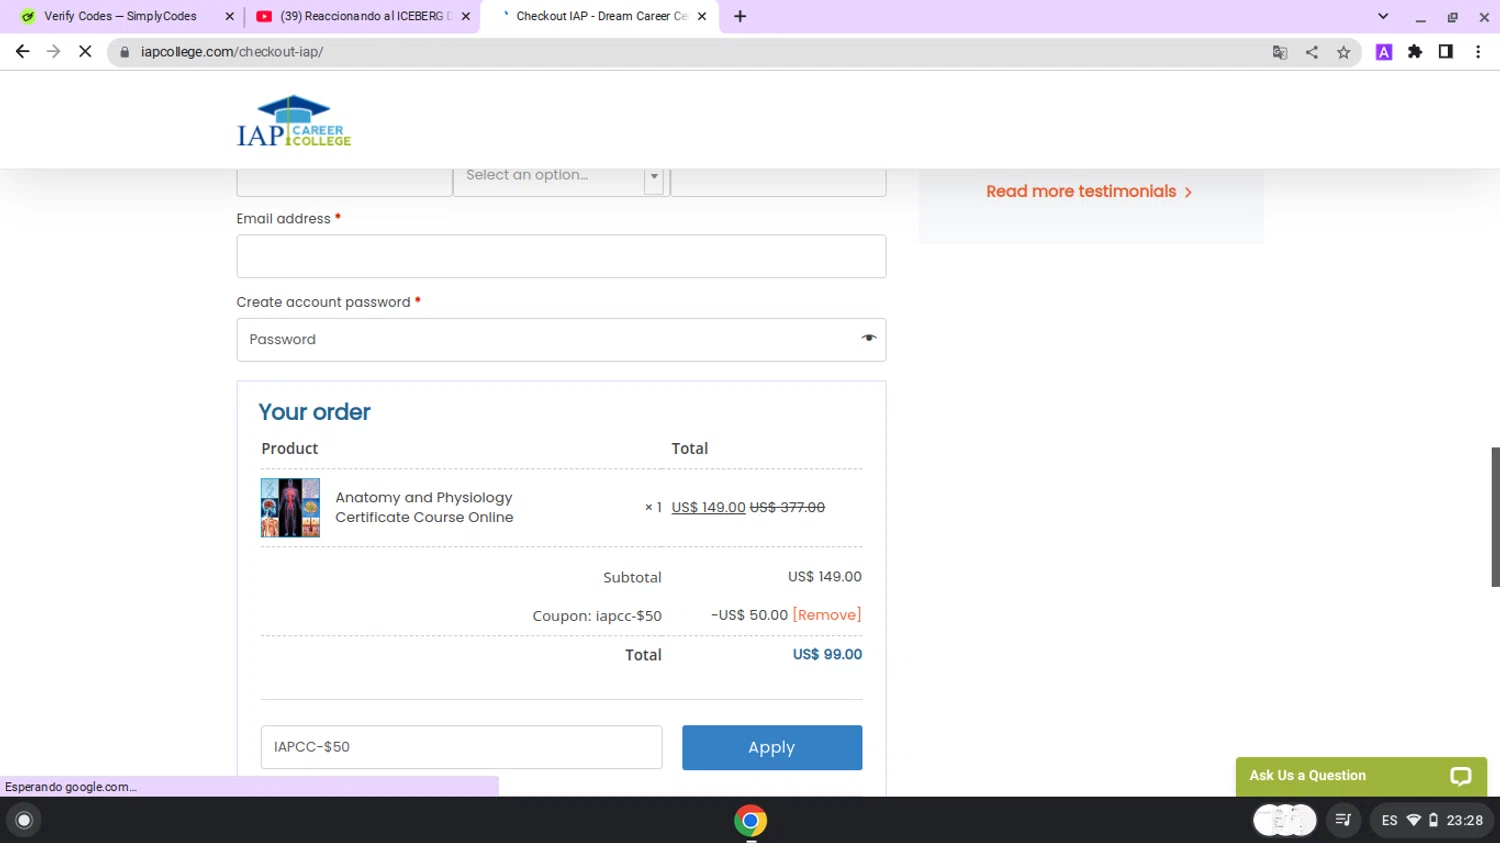Click the US$ 99.00 total amount
Image resolution: width=1500 pixels, height=843 pixels.
[x=827, y=654]
